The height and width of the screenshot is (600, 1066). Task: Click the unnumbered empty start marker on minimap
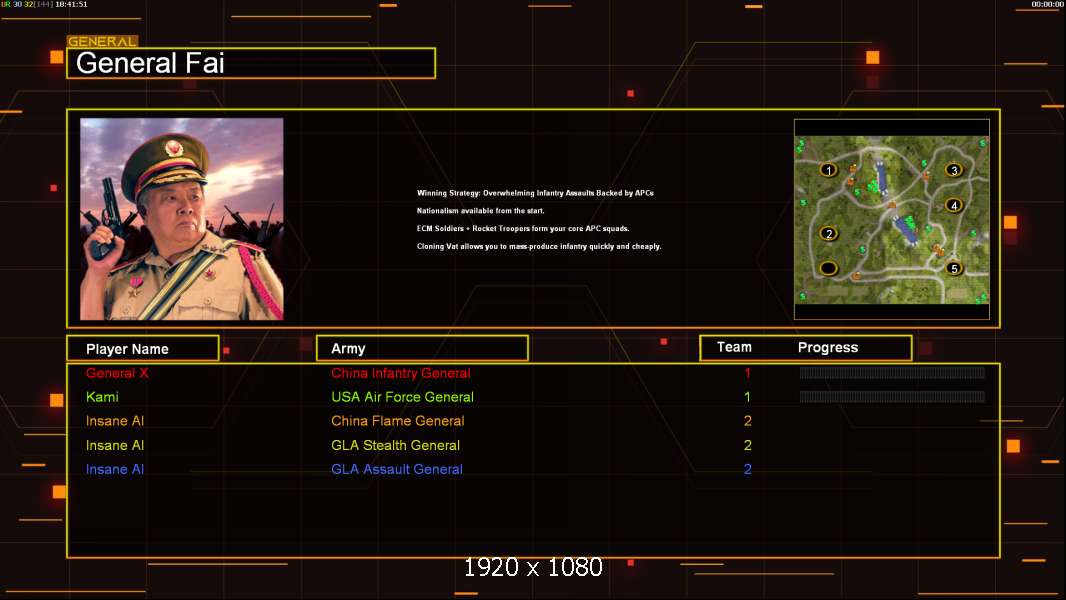828,268
